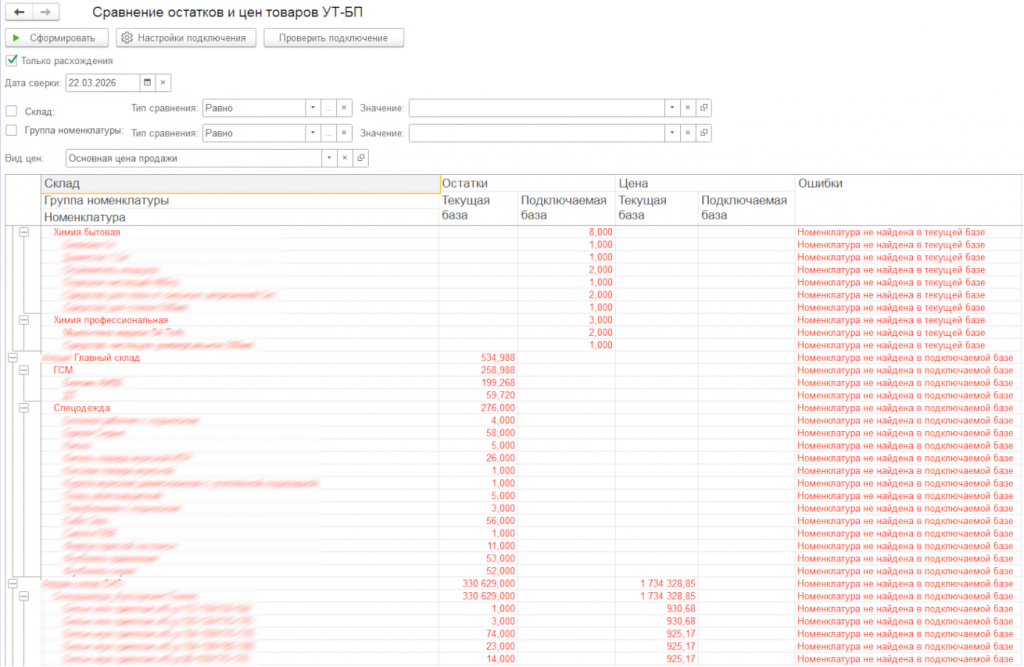Select the Цена column header
The image size is (1024, 667).
point(705,184)
